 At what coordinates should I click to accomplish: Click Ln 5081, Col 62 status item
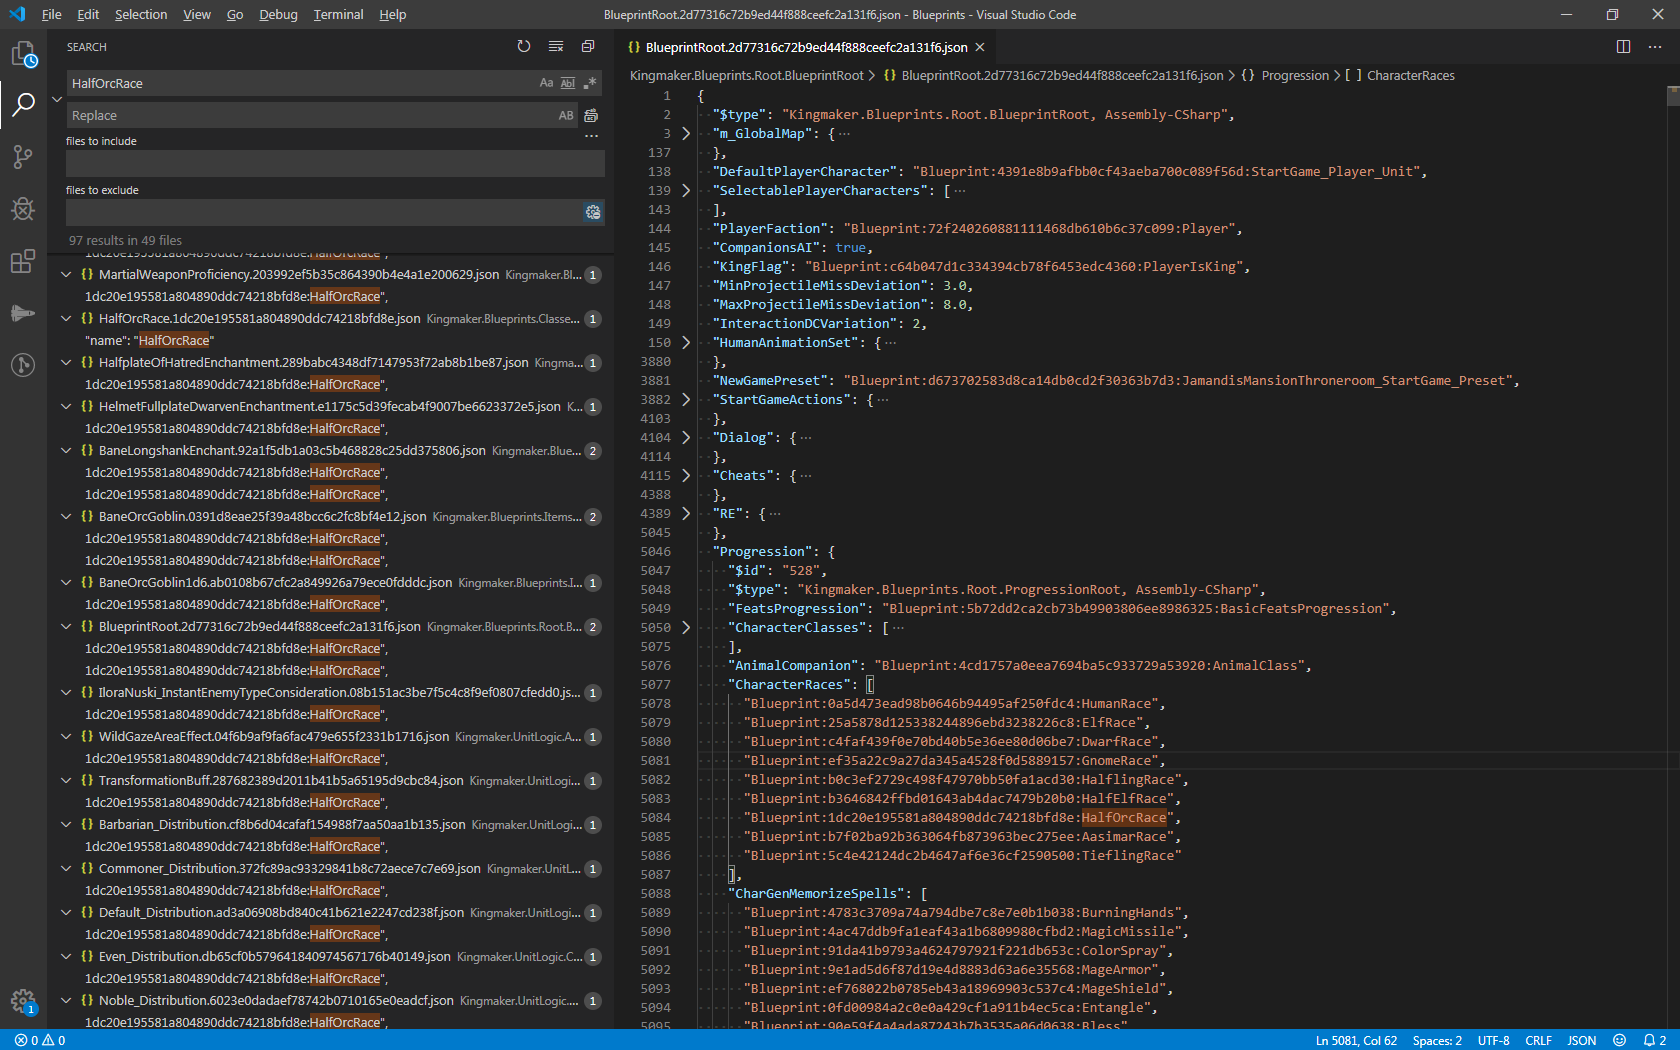pyautogui.click(x=1356, y=1040)
